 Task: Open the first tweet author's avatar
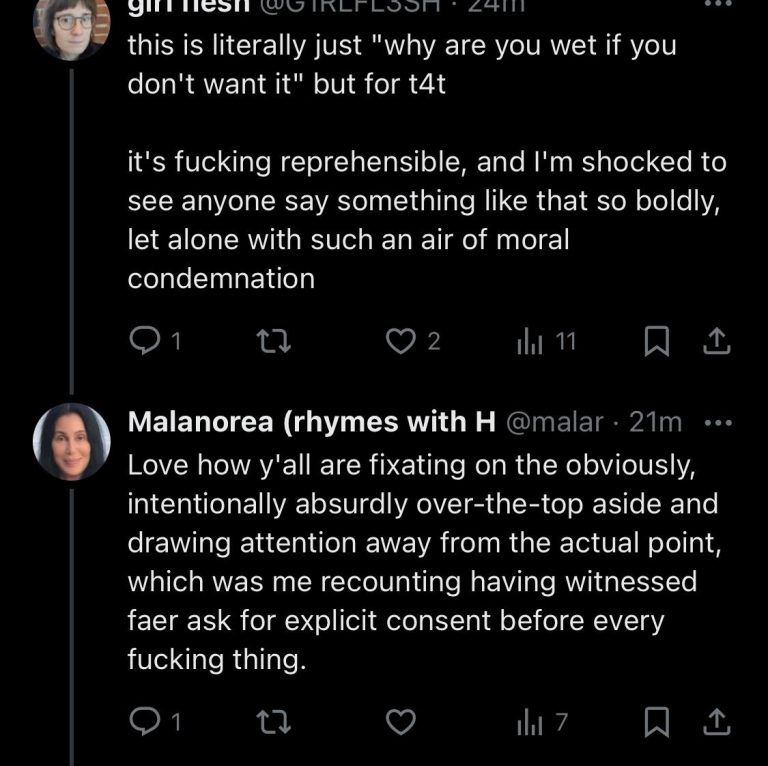coord(72,25)
